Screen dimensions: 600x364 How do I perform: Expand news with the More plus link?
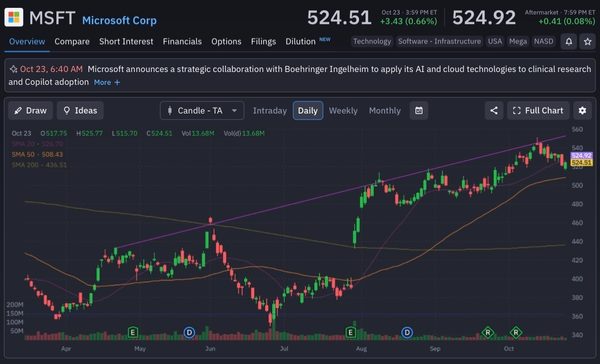(x=107, y=82)
